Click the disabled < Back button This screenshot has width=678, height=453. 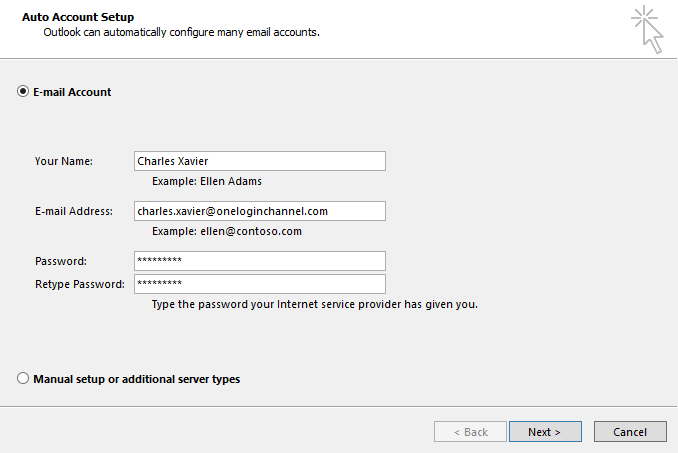click(470, 431)
